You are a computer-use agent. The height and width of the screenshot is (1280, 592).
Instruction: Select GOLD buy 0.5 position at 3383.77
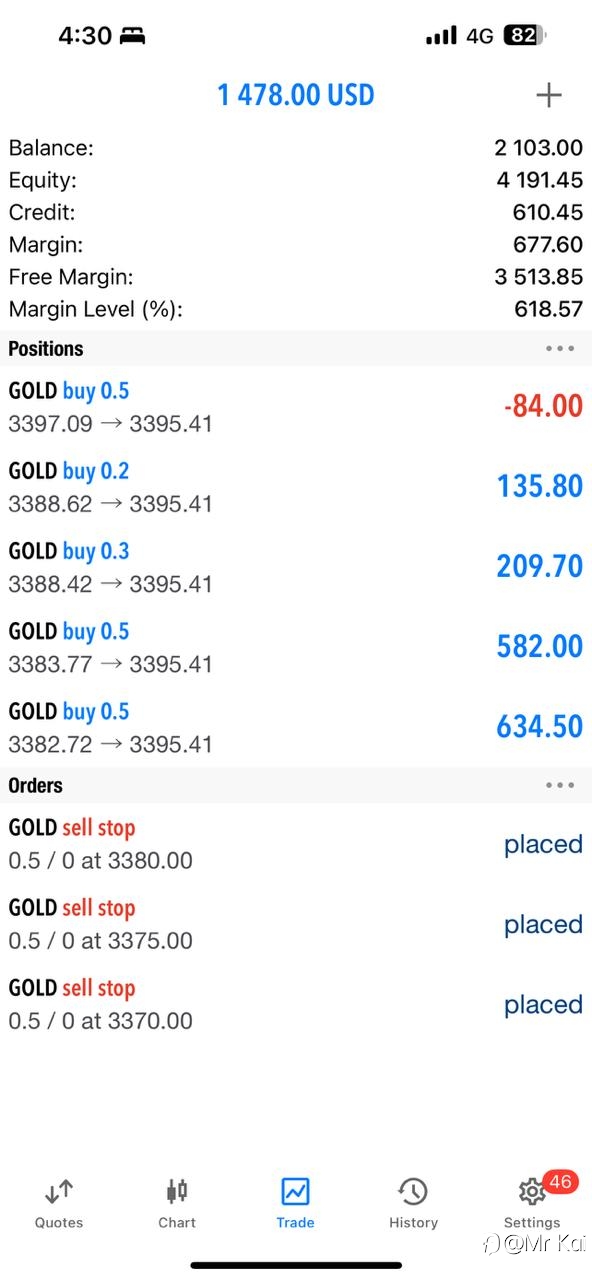coord(296,646)
